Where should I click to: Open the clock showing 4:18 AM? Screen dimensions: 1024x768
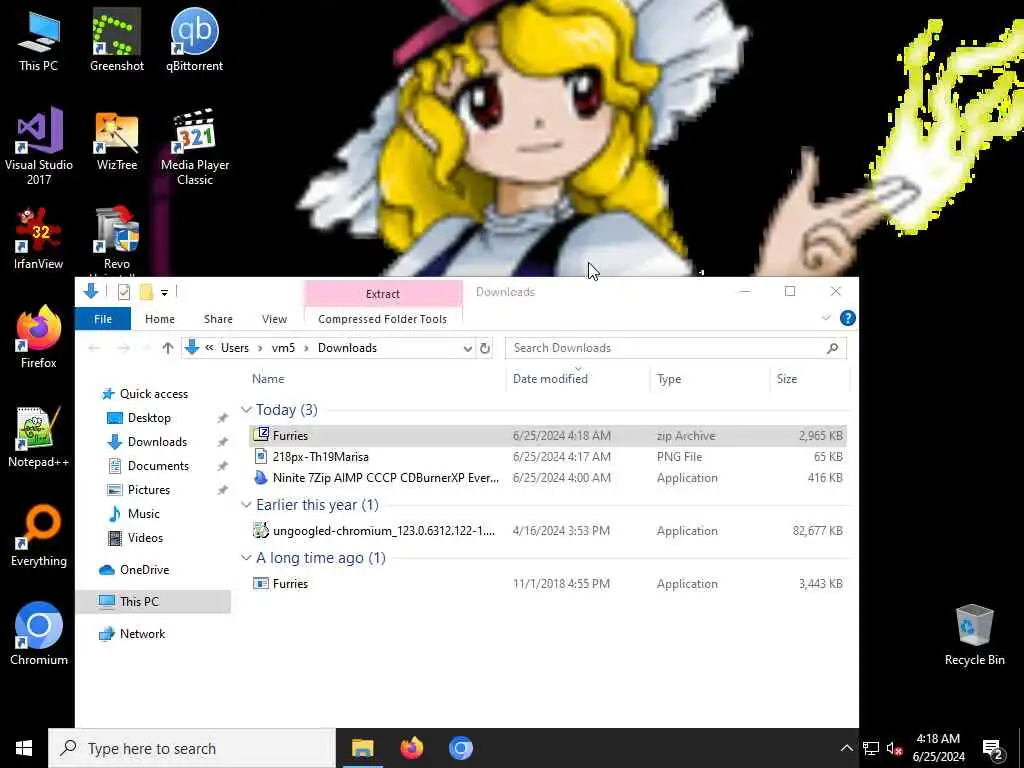point(938,748)
